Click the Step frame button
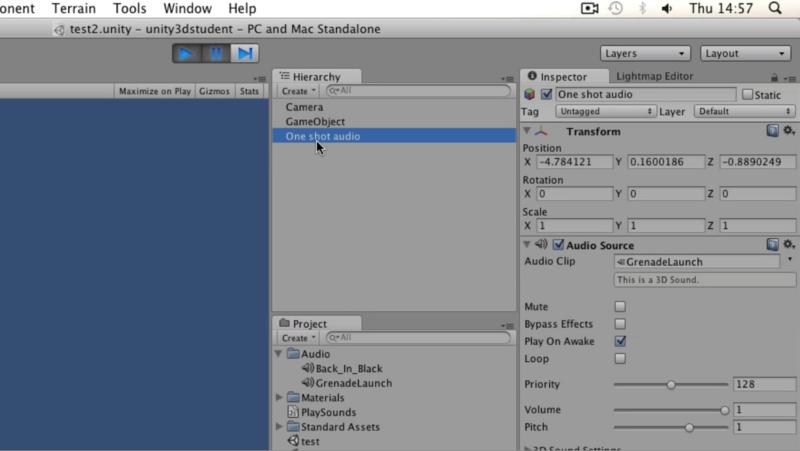This screenshot has height=451, width=800. (245, 54)
